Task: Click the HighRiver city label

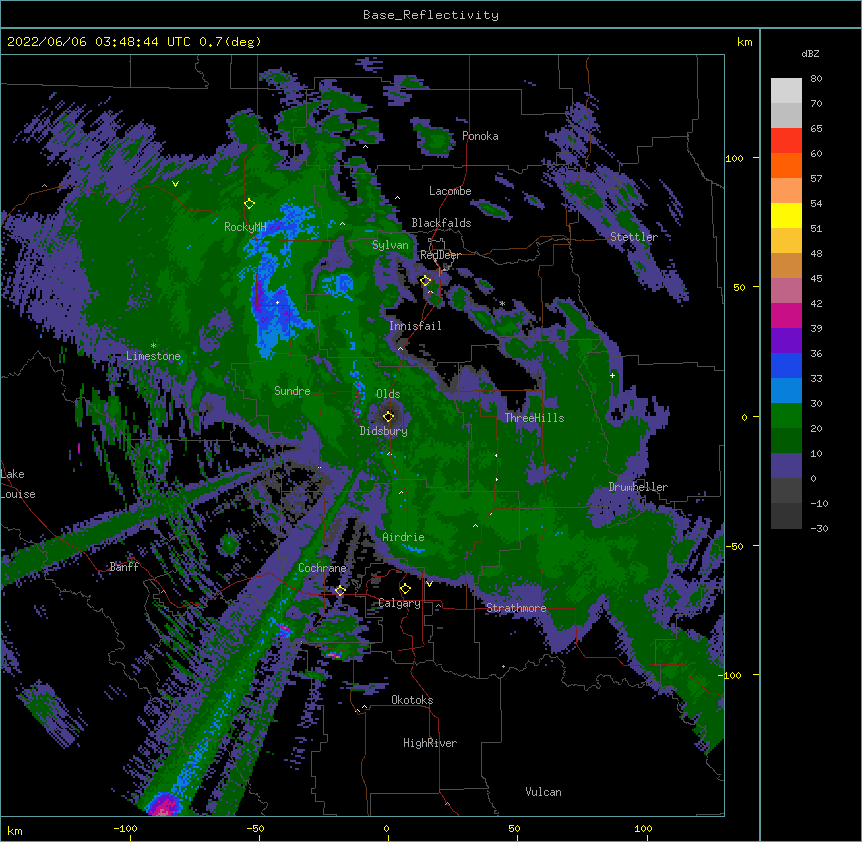Action: [430, 743]
